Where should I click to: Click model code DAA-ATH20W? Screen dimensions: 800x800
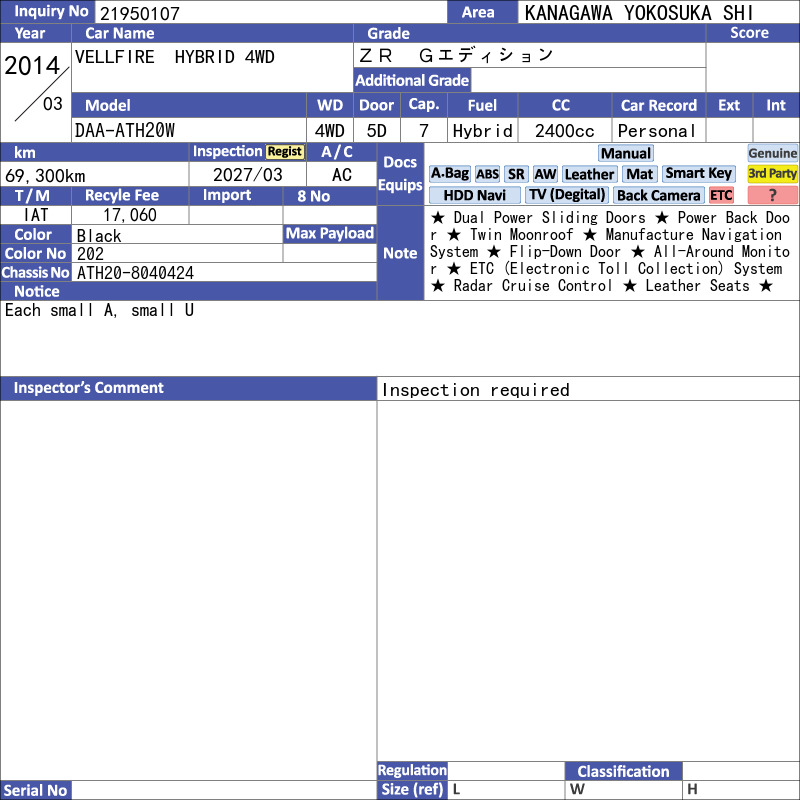click(x=124, y=131)
